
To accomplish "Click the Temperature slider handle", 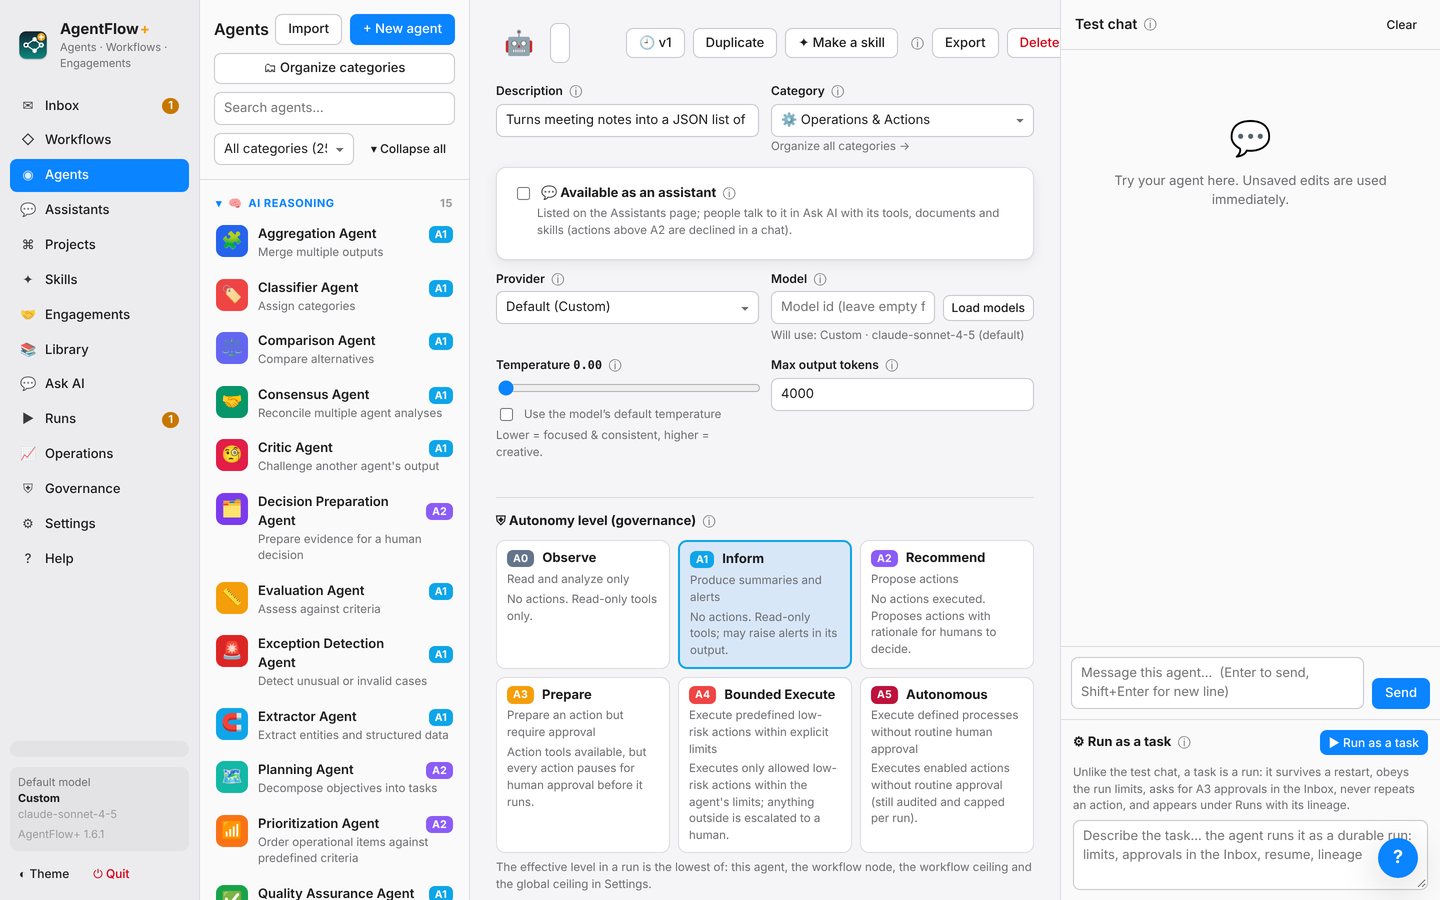I will point(506,388).
